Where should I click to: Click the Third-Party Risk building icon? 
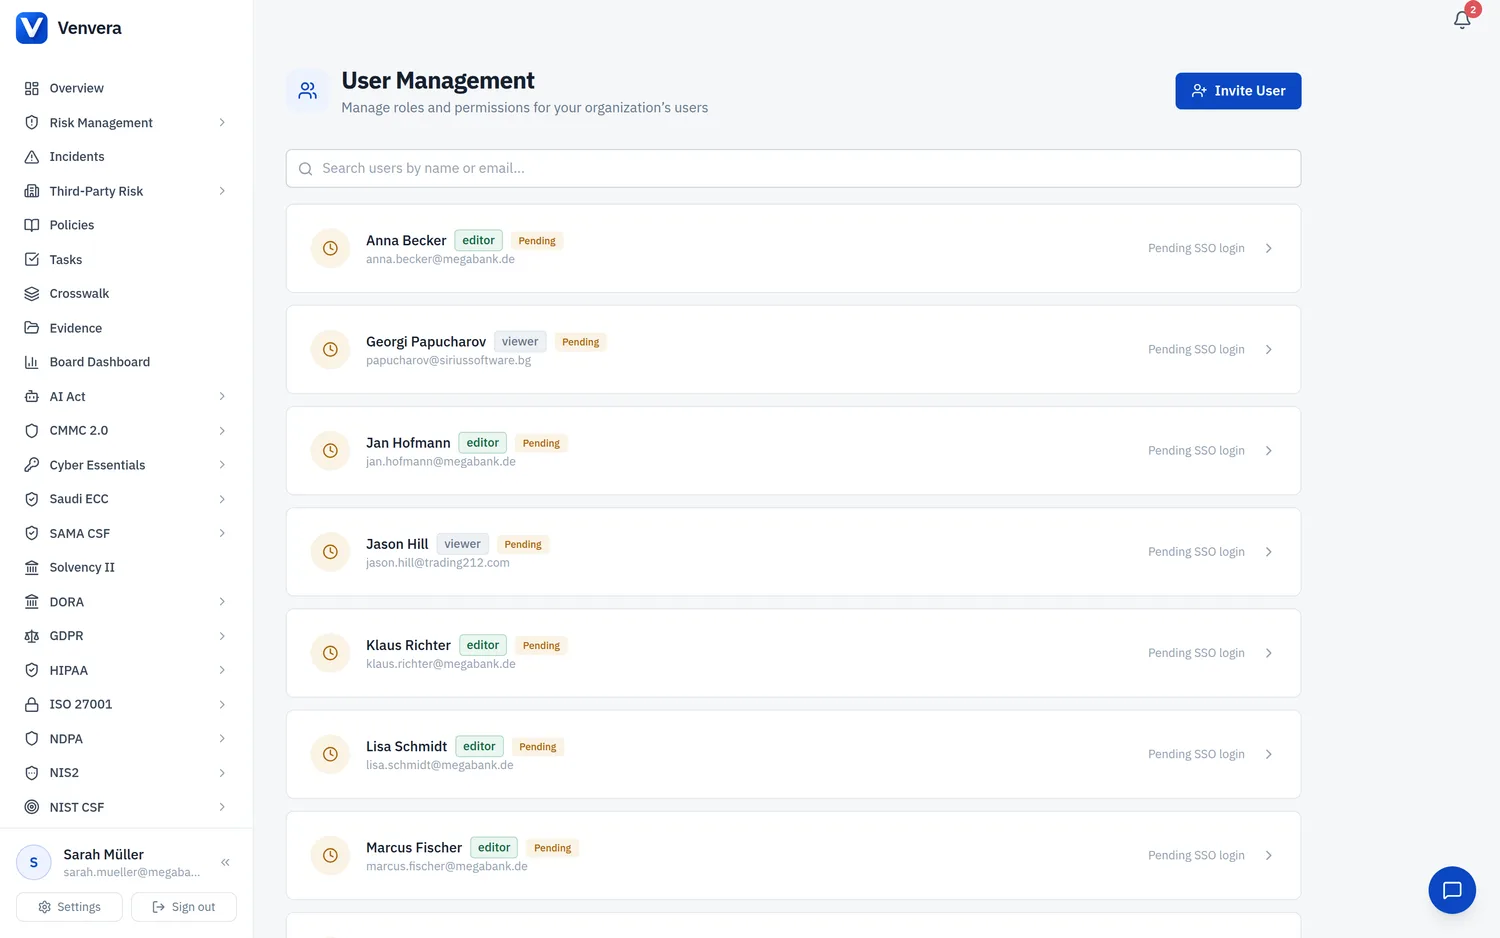click(x=32, y=191)
